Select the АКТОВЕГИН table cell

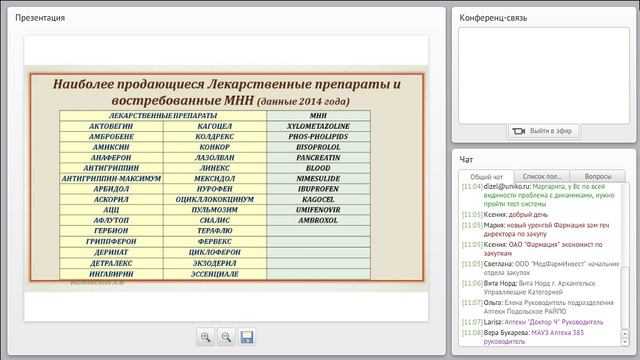click(111, 126)
